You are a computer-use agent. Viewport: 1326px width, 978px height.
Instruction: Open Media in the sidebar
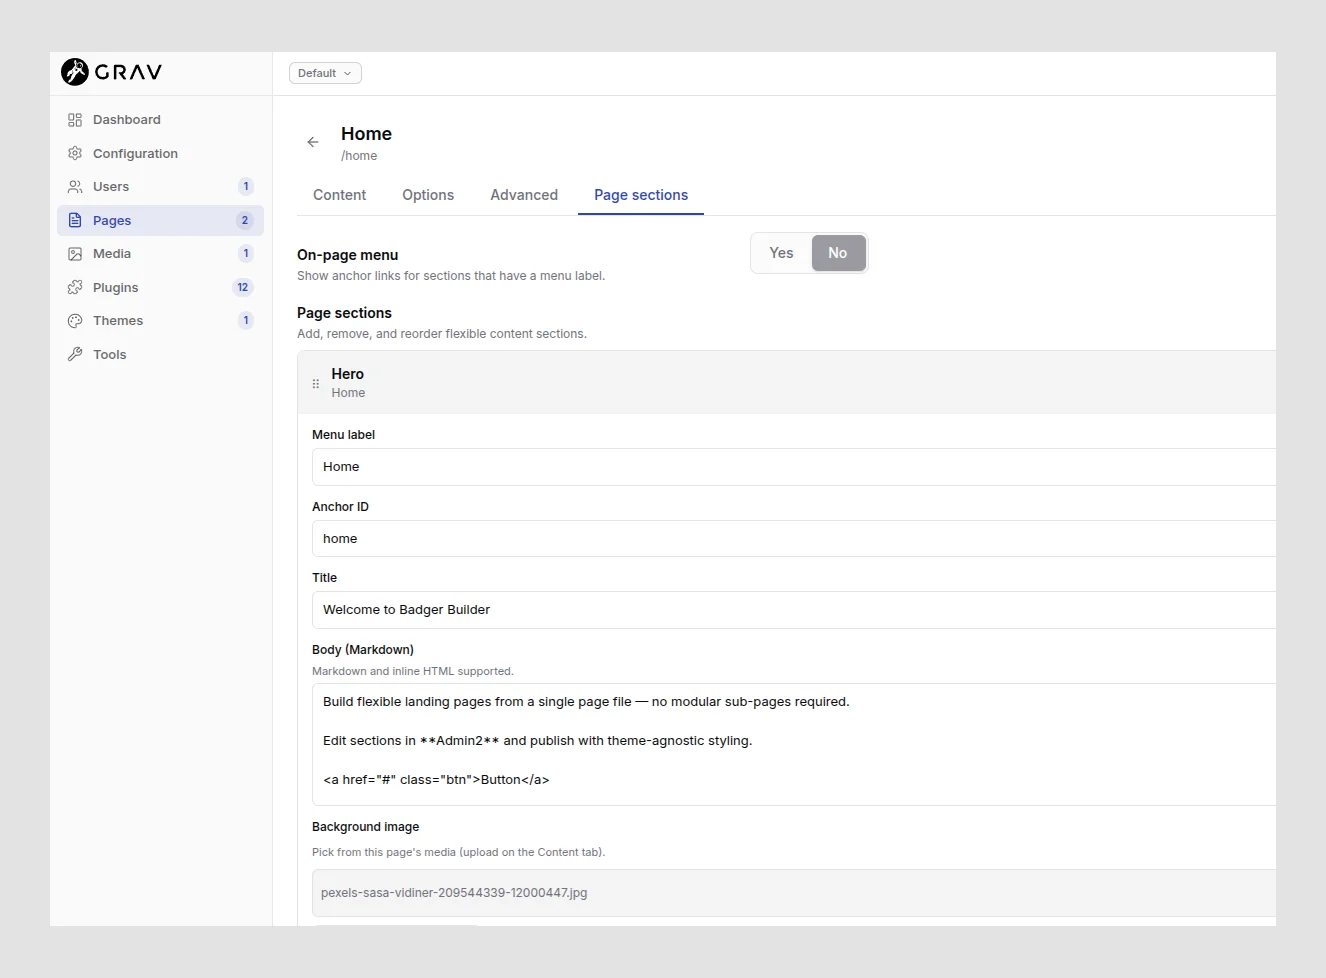(160, 254)
